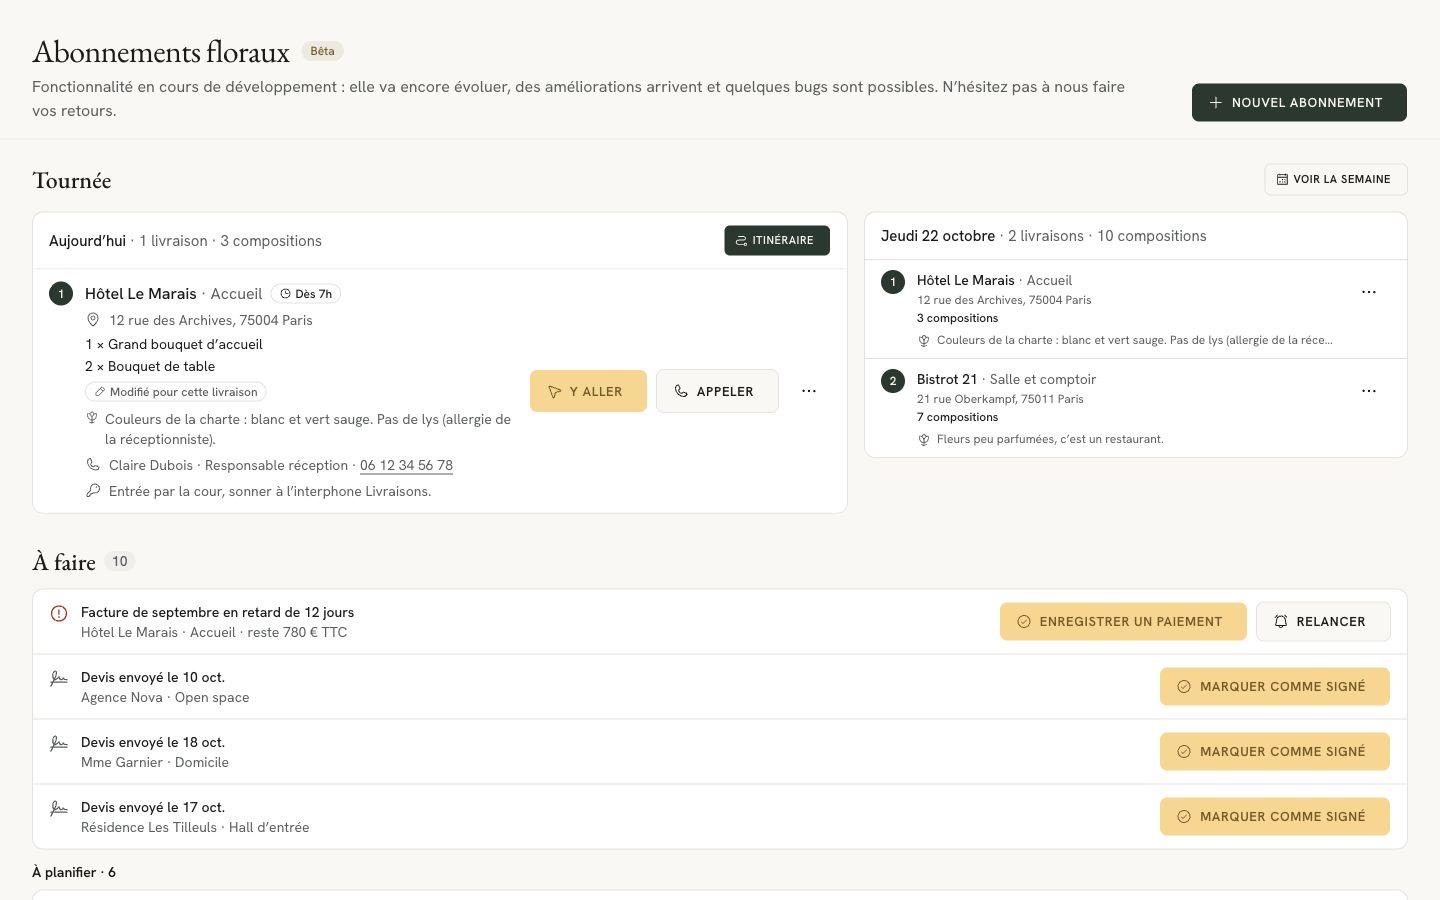The width and height of the screenshot is (1440, 900).
Task: Click phone number 06 12 34 56 78
Action: point(406,465)
